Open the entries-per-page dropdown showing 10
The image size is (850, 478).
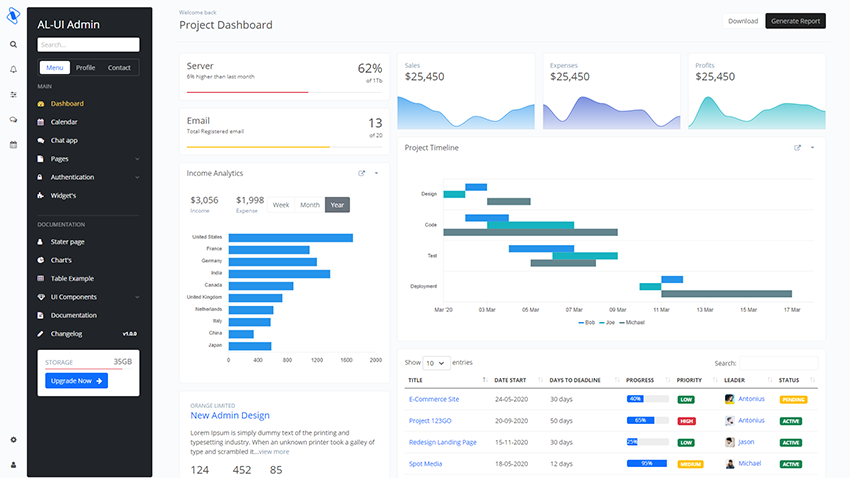coord(435,362)
